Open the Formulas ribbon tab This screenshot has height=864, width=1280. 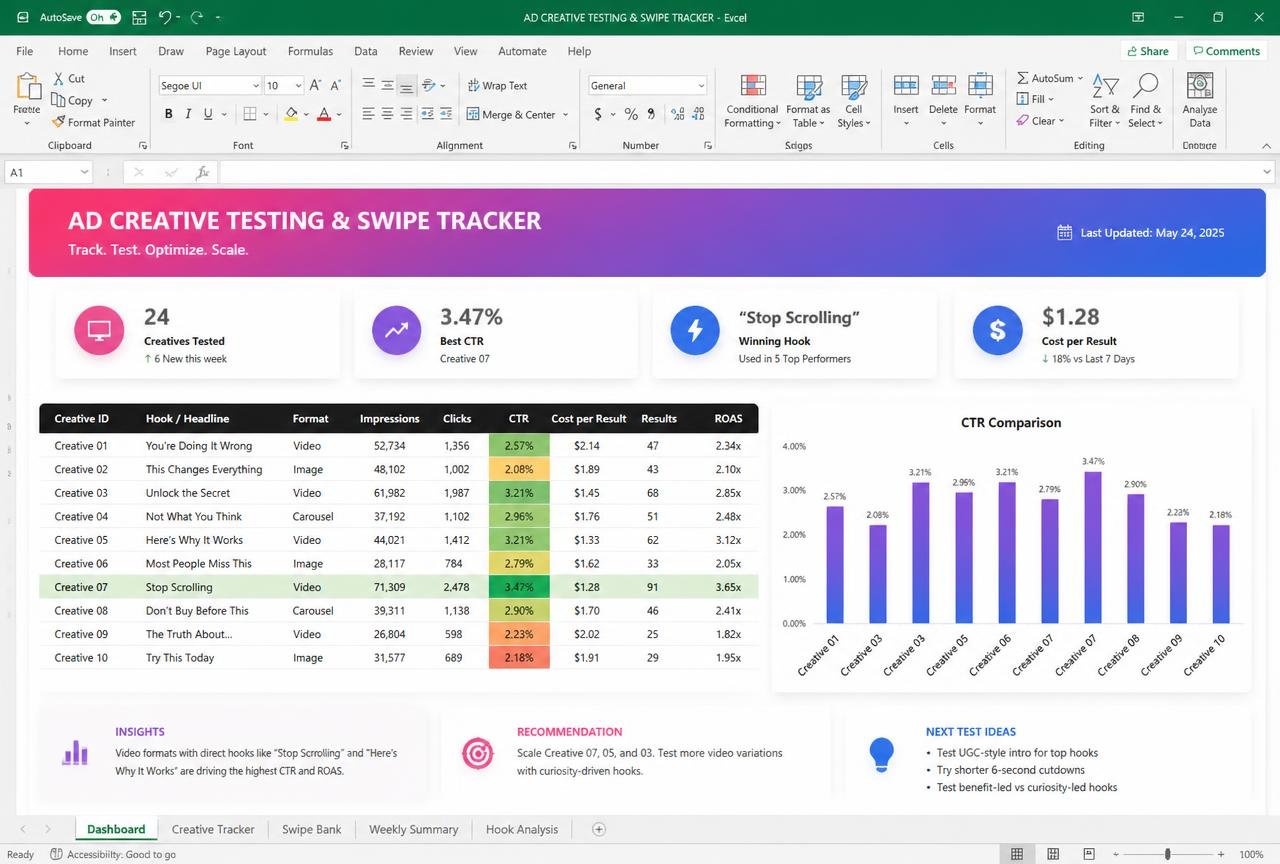[310, 51]
